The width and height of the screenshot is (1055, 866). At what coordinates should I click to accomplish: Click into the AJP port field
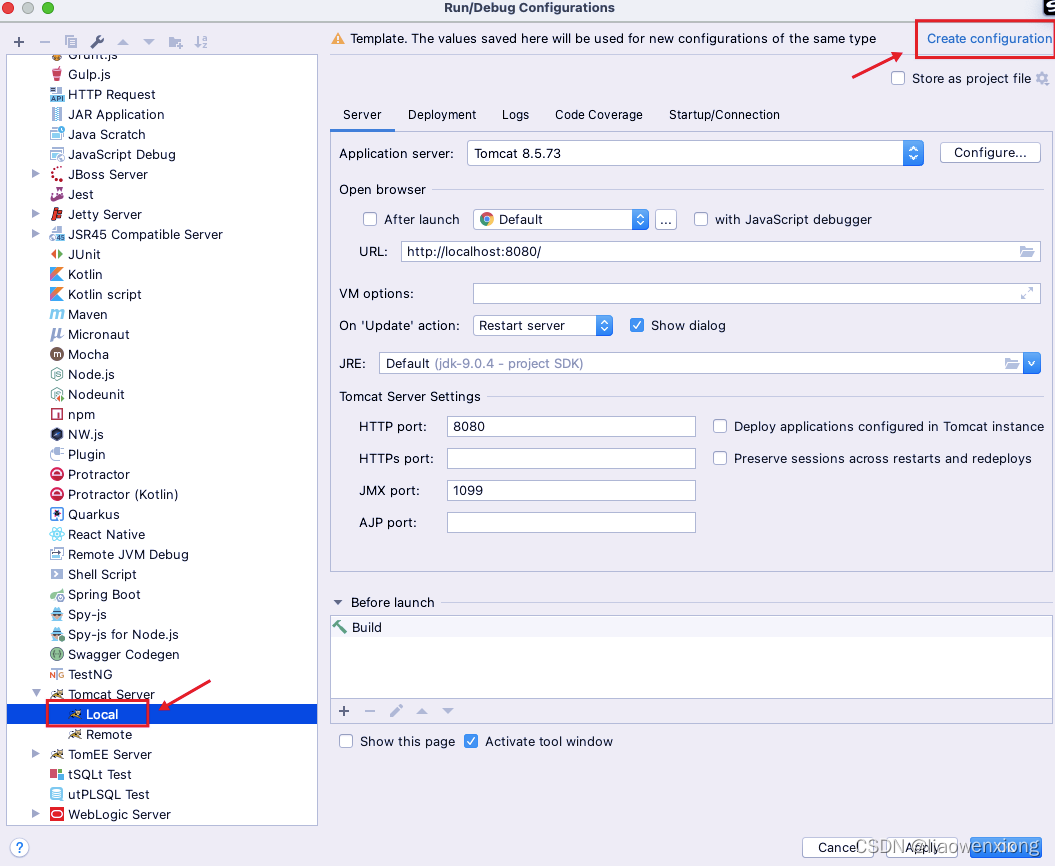(x=571, y=523)
